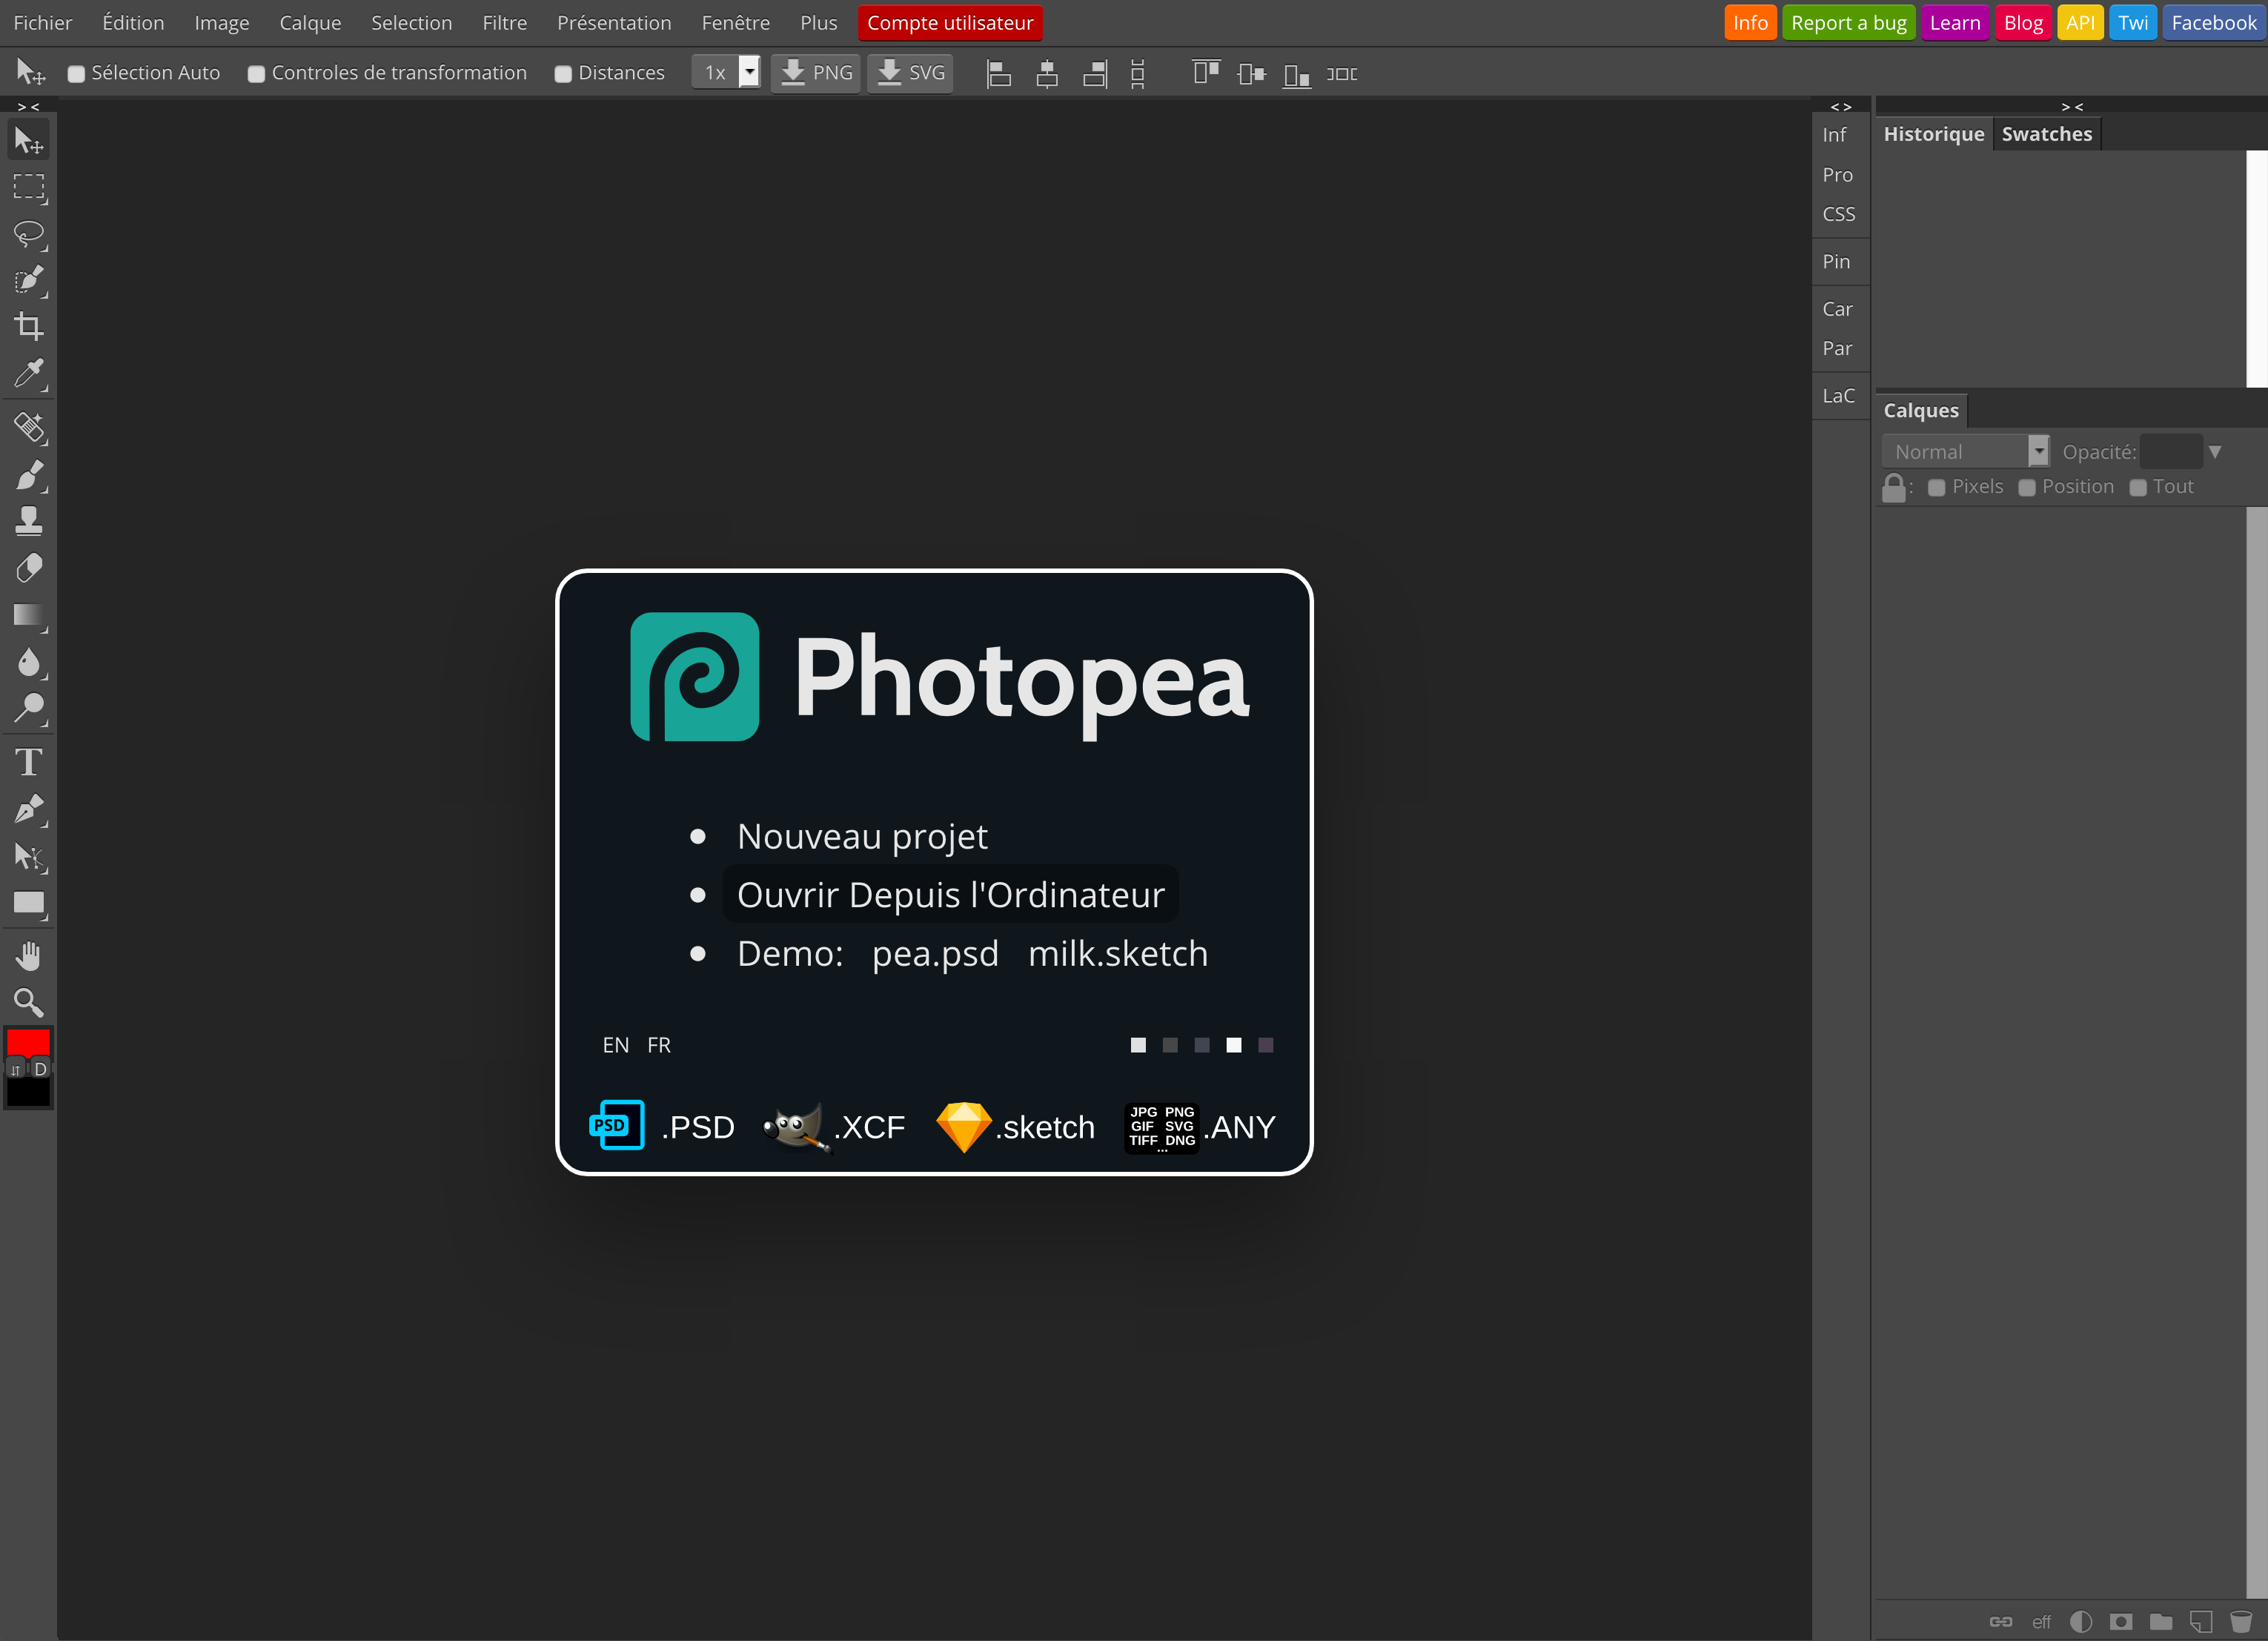This screenshot has width=2268, height=1641.
Task: Open the Normal blend mode dropdown
Action: pyautogui.click(x=1965, y=451)
